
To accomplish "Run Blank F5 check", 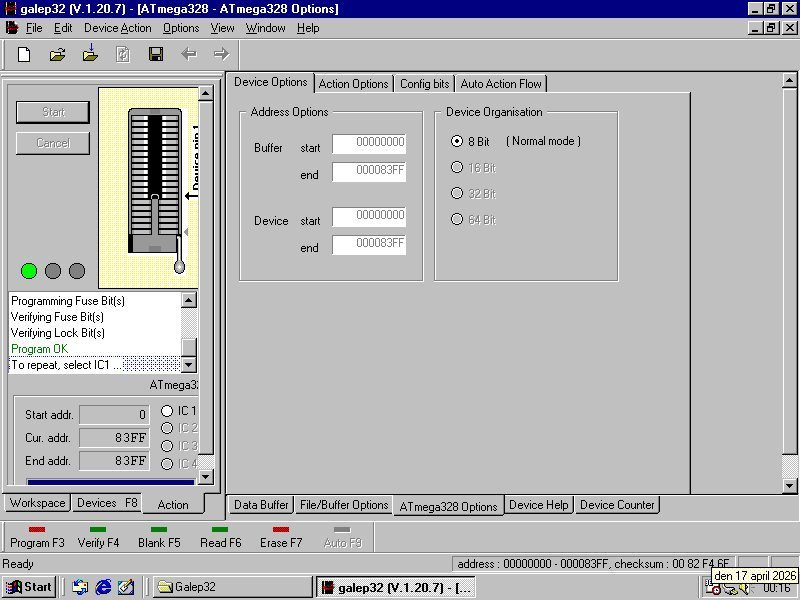I will coord(159,537).
